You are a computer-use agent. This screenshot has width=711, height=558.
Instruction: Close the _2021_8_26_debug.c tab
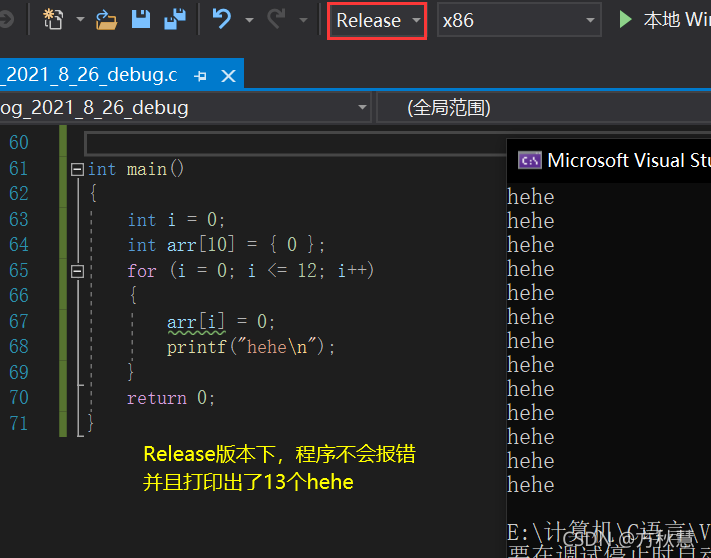coord(228,76)
